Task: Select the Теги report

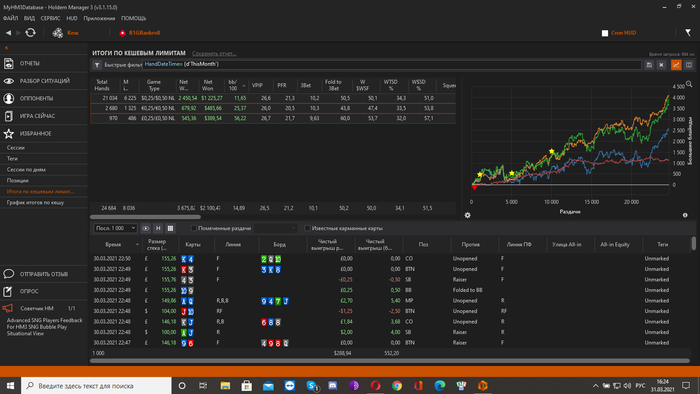Action: pos(12,158)
